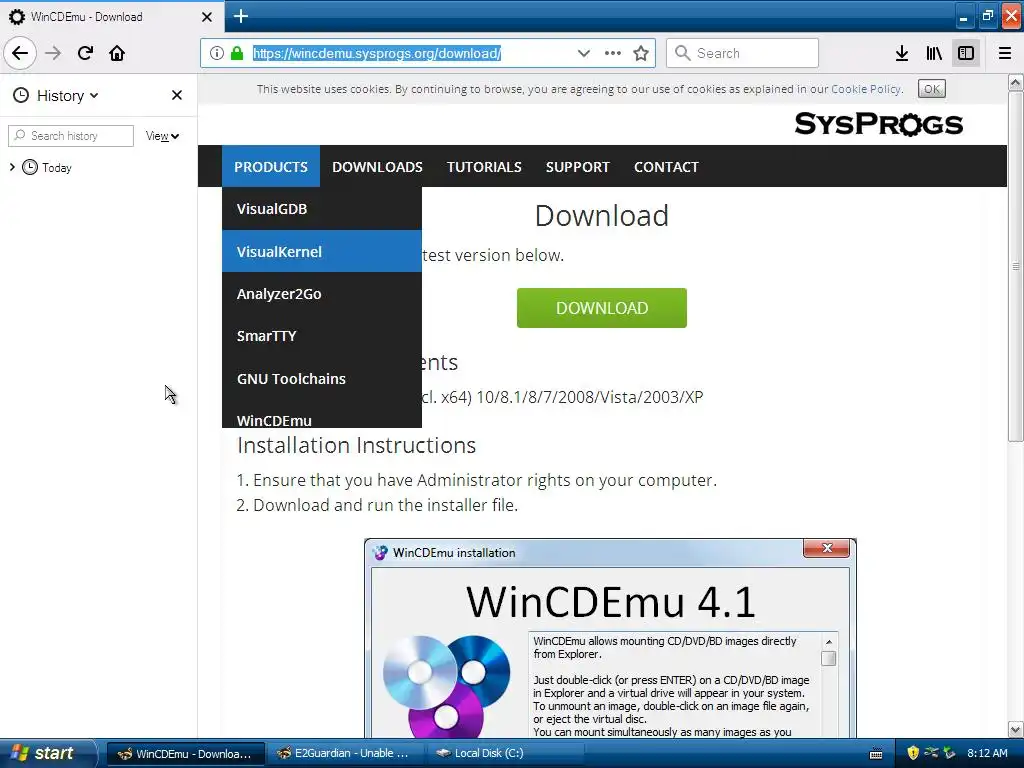Bookmark this page with the star
The height and width of the screenshot is (768, 1024).
click(x=641, y=53)
